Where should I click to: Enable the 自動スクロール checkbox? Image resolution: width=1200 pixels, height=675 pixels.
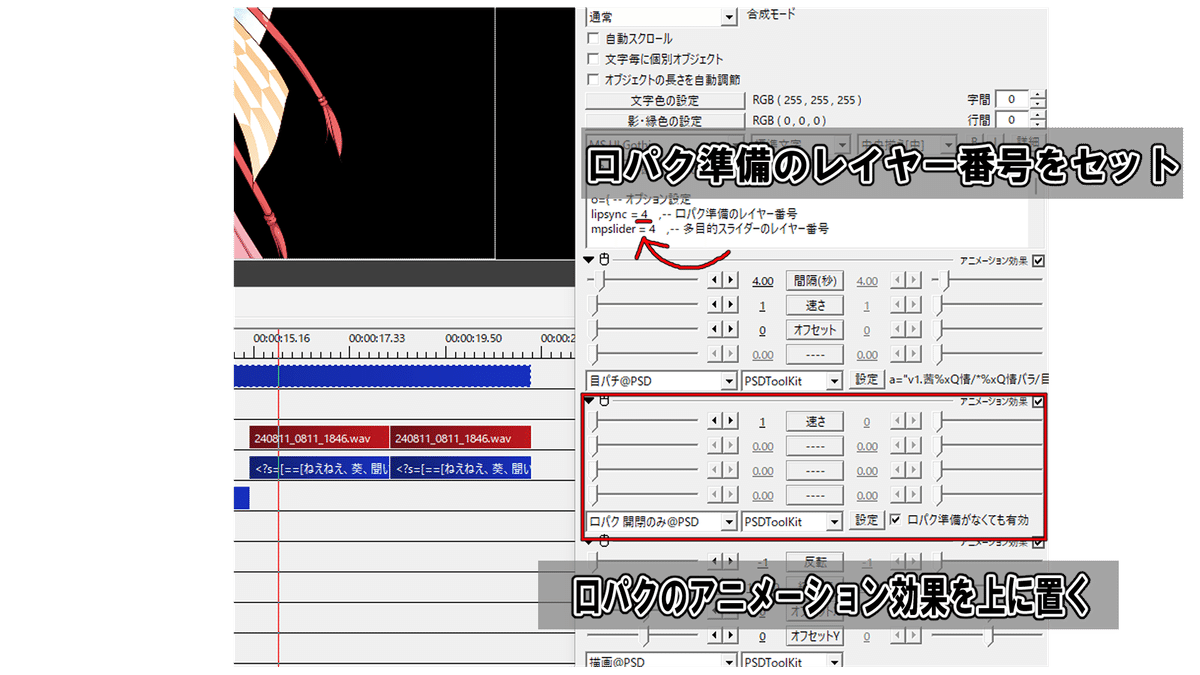point(593,36)
